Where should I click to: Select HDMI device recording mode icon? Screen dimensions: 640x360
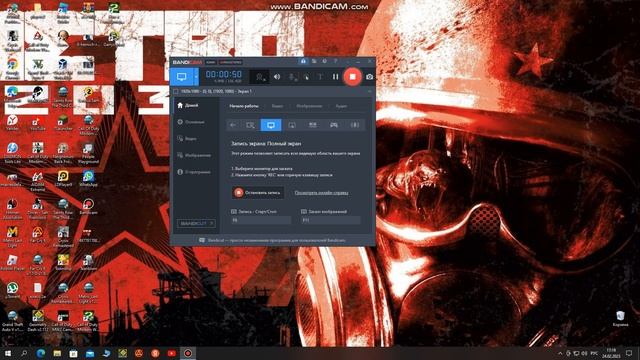355,125
